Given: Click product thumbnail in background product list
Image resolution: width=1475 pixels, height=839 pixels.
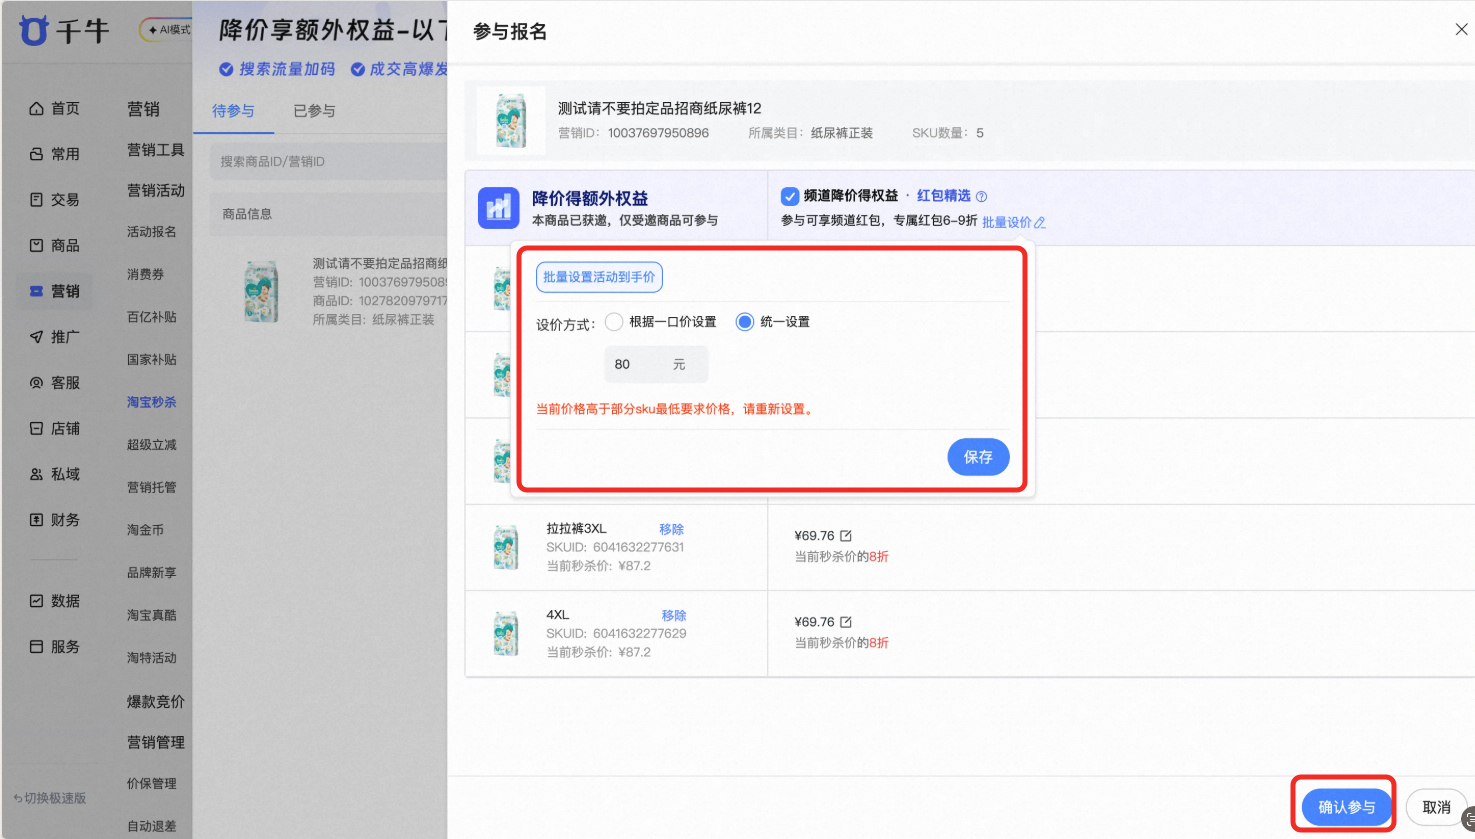Looking at the screenshot, I should tap(262, 292).
